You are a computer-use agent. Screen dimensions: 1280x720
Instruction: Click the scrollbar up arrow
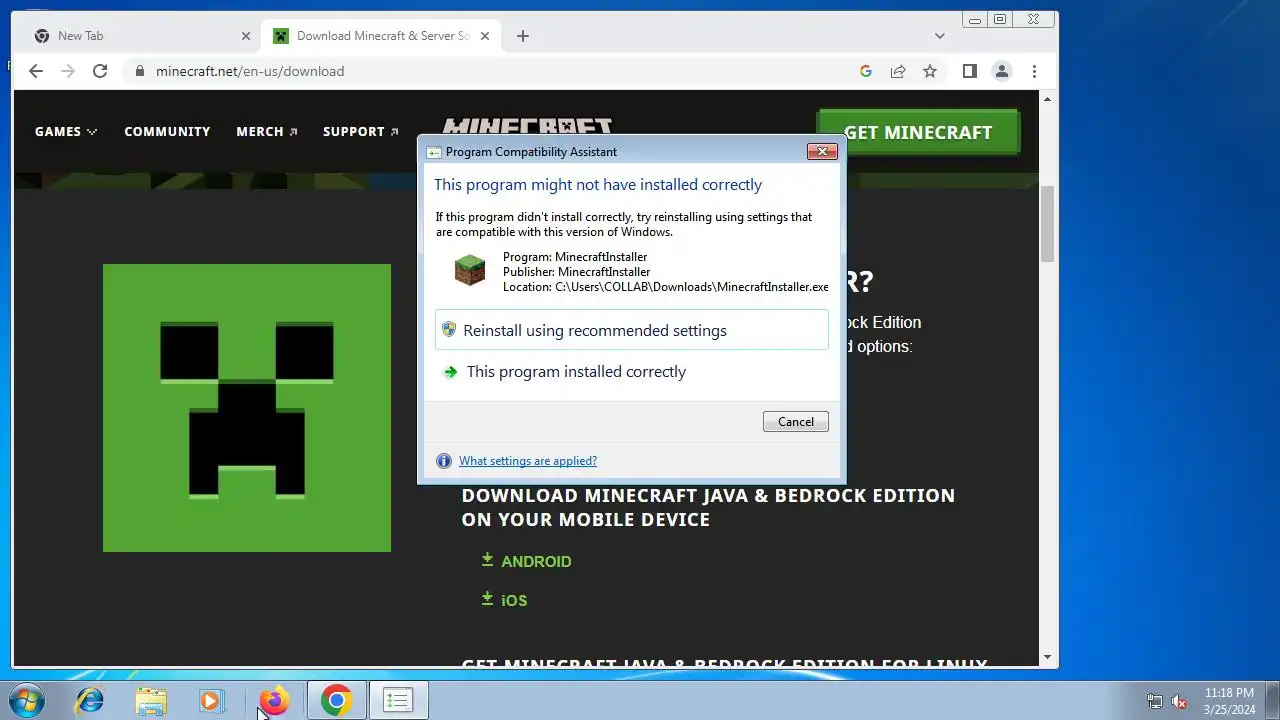[1048, 98]
